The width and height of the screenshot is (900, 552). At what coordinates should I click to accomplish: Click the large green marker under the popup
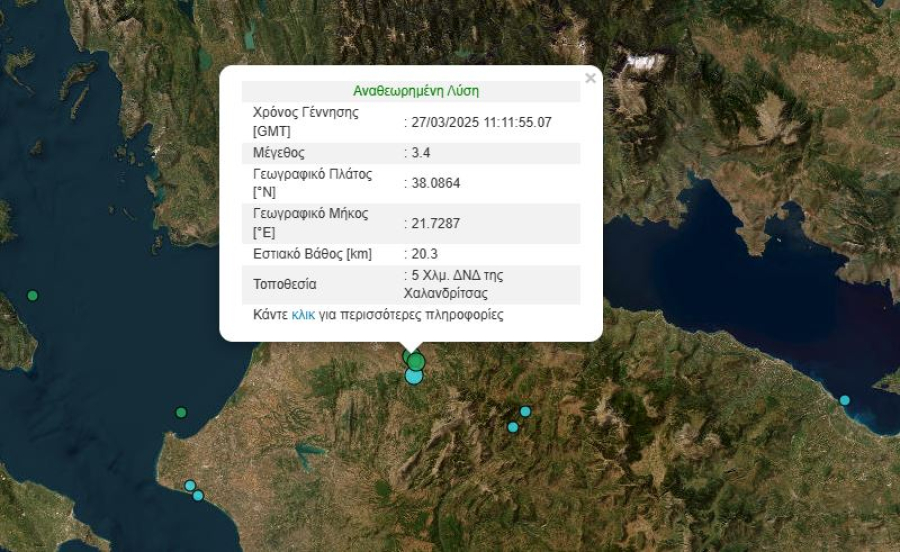416,361
